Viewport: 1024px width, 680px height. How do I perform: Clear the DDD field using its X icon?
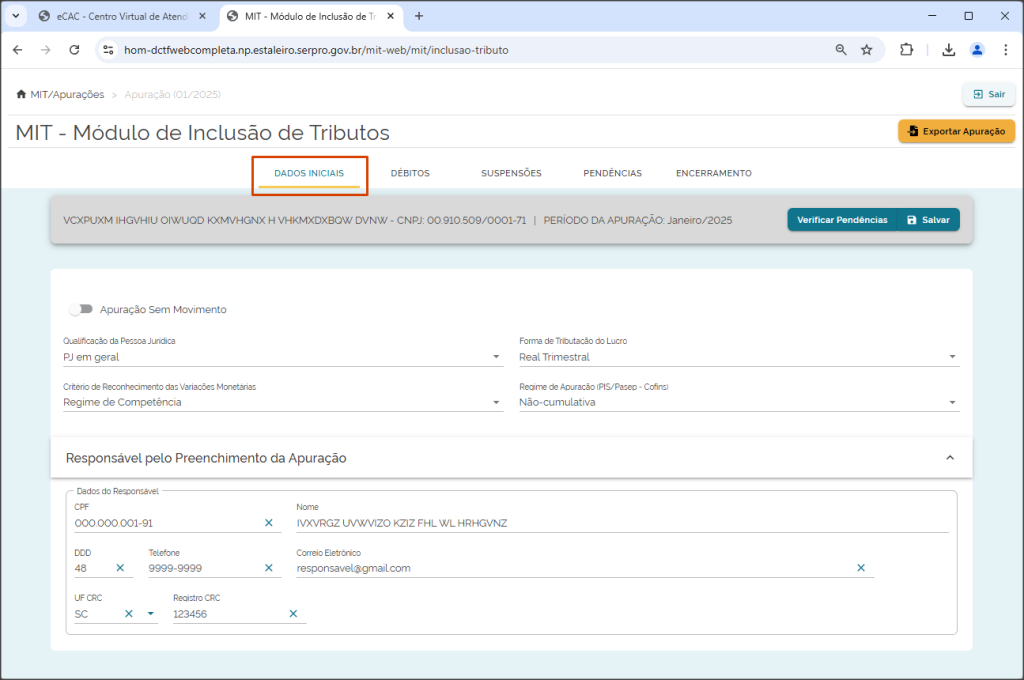[x=120, y=568]
